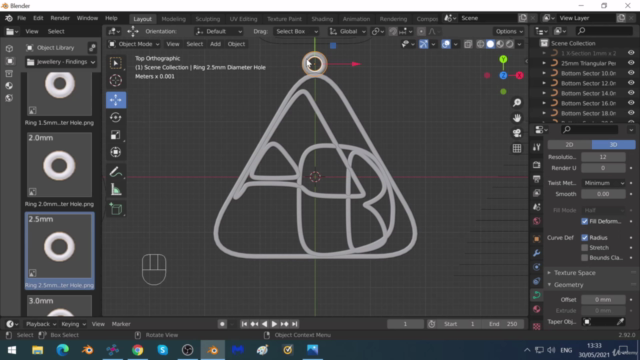640x360 pixels.
Task: Jump to timeline start button
Action: point(244,324)
